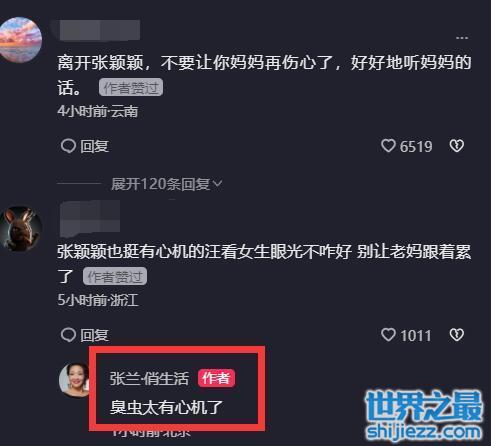This screenshot has height=446, width=491.
Task: Like the comment with 1011 likes
Action: 388,335
